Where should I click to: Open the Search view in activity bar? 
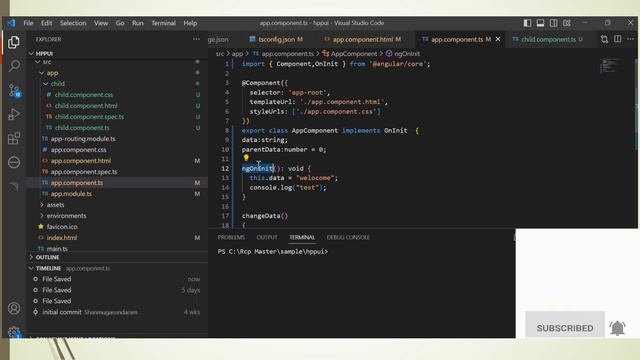pos(14,65)
